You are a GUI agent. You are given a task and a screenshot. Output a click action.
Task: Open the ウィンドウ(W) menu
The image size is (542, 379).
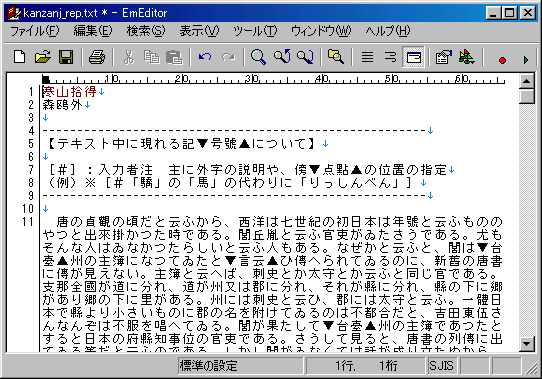click(321, 31)
